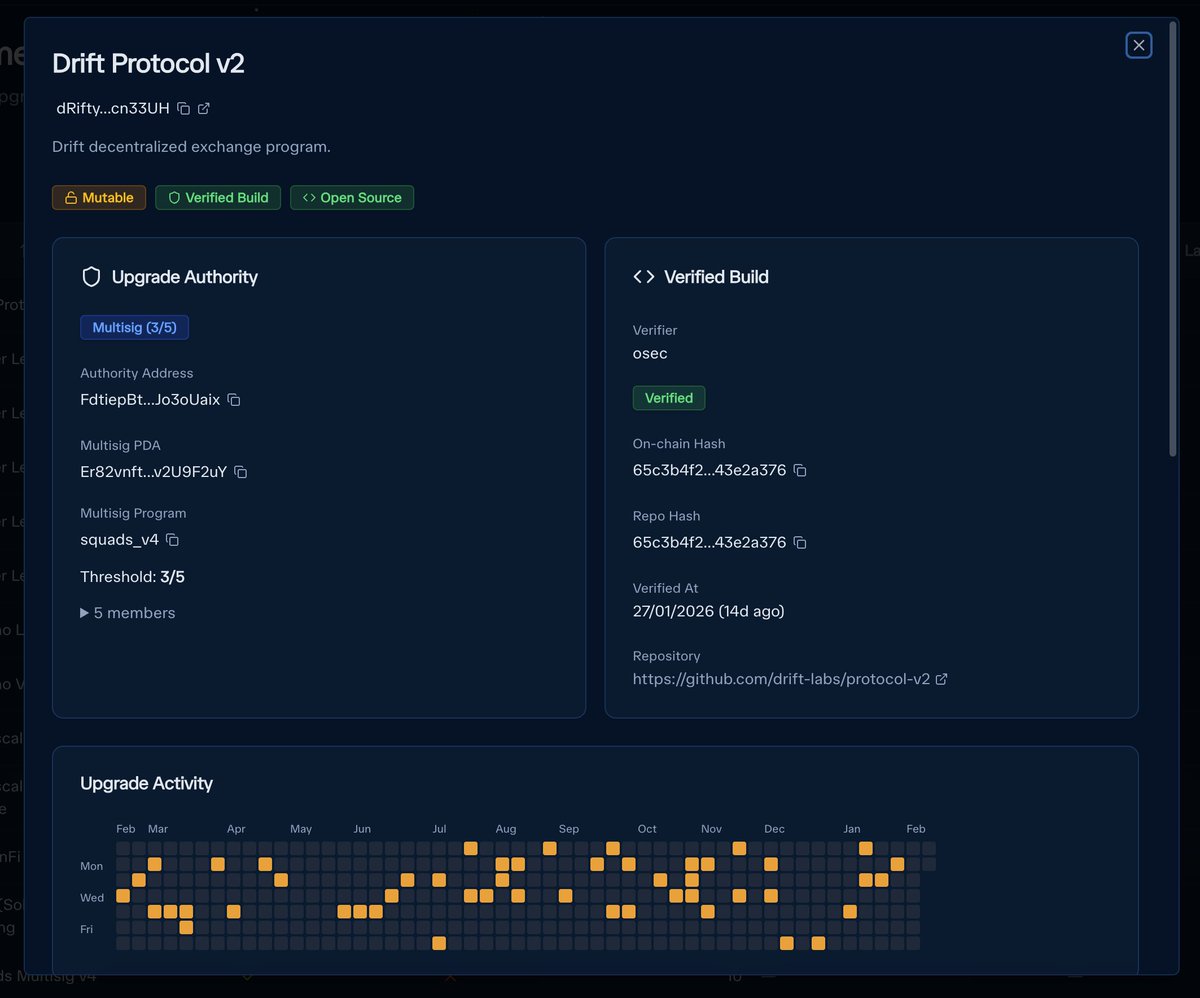Click the Drift decentralized exchange program description
Screen dimensions: 1200x998
click(191, 147)
